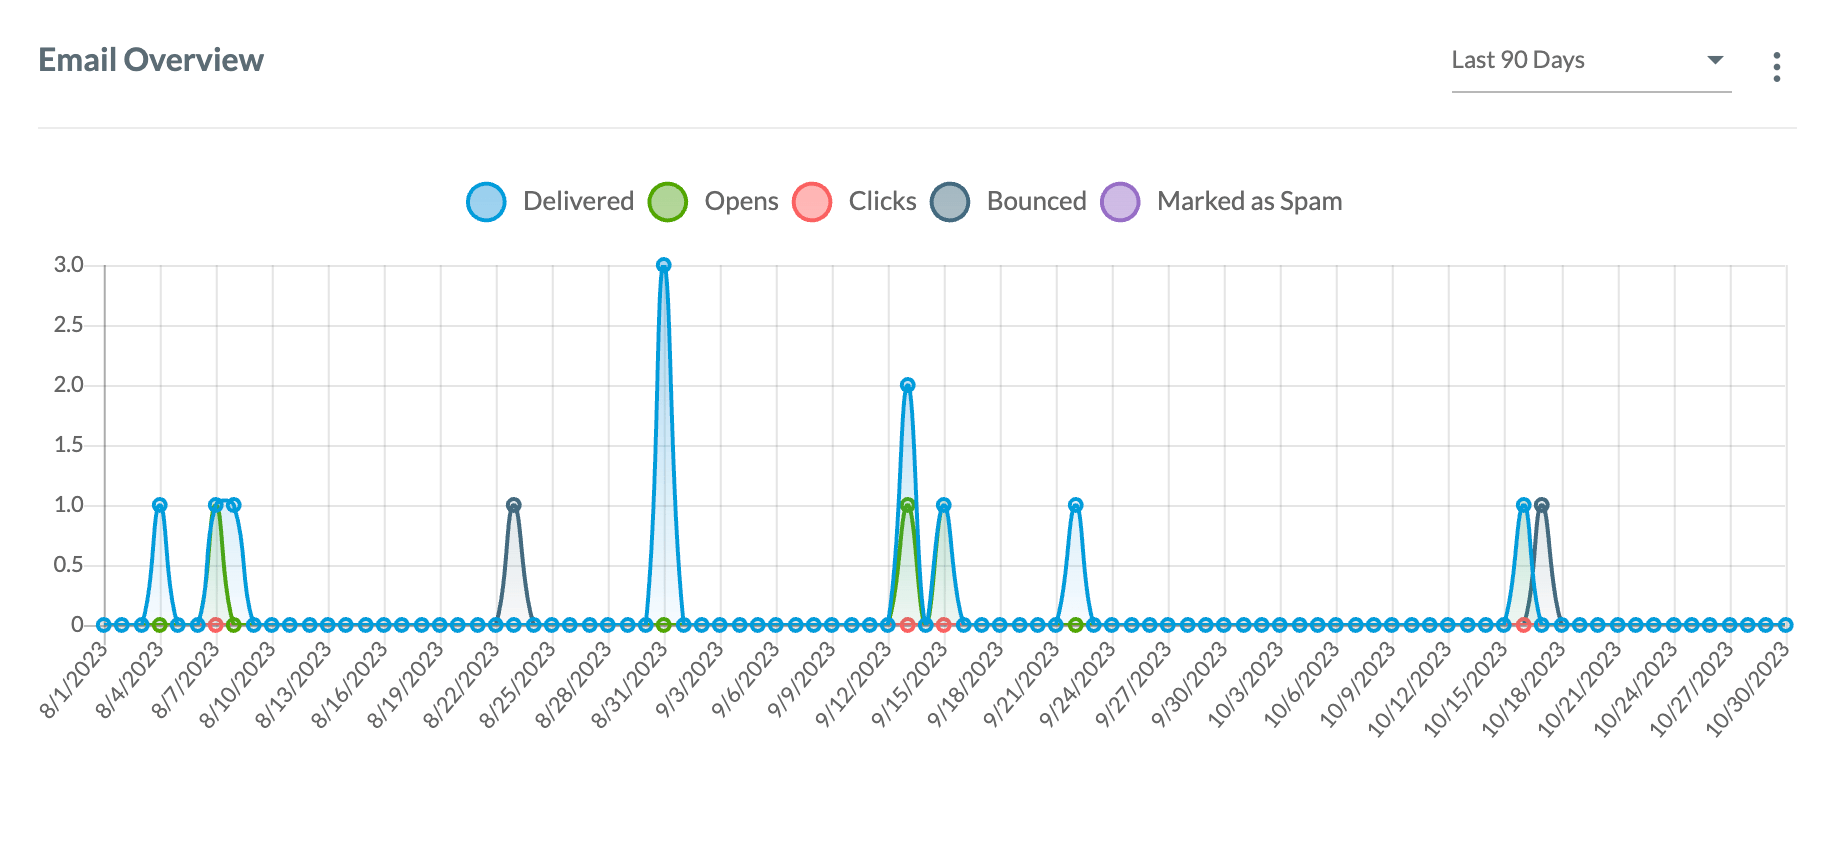Toggle the Bounced legend circle
The width and height of the screenshot is (1836, 844).
click(x=950, y=202)
